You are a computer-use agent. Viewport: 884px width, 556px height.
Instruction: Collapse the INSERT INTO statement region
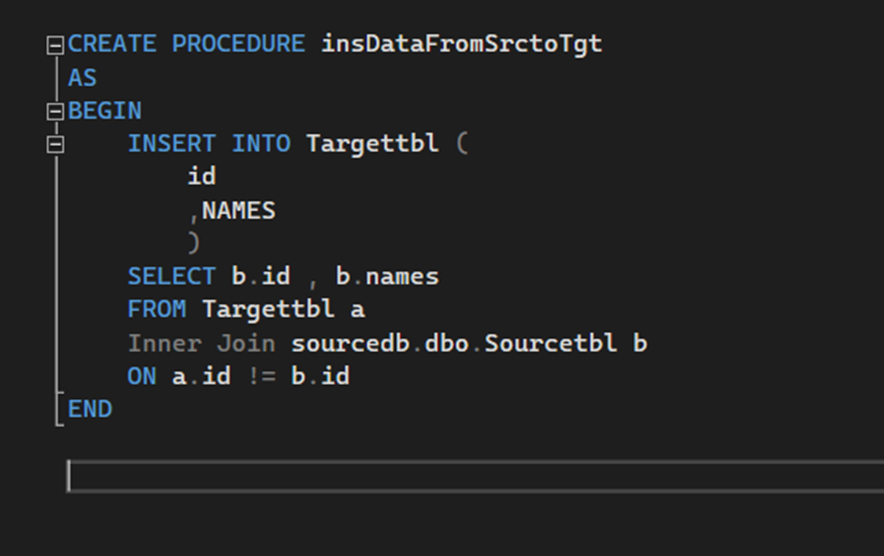[55, 145]
